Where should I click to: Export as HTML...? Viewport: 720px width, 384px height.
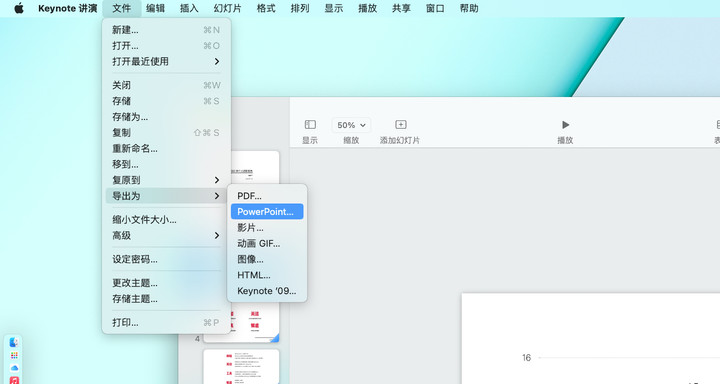click(x=267, y=275)
